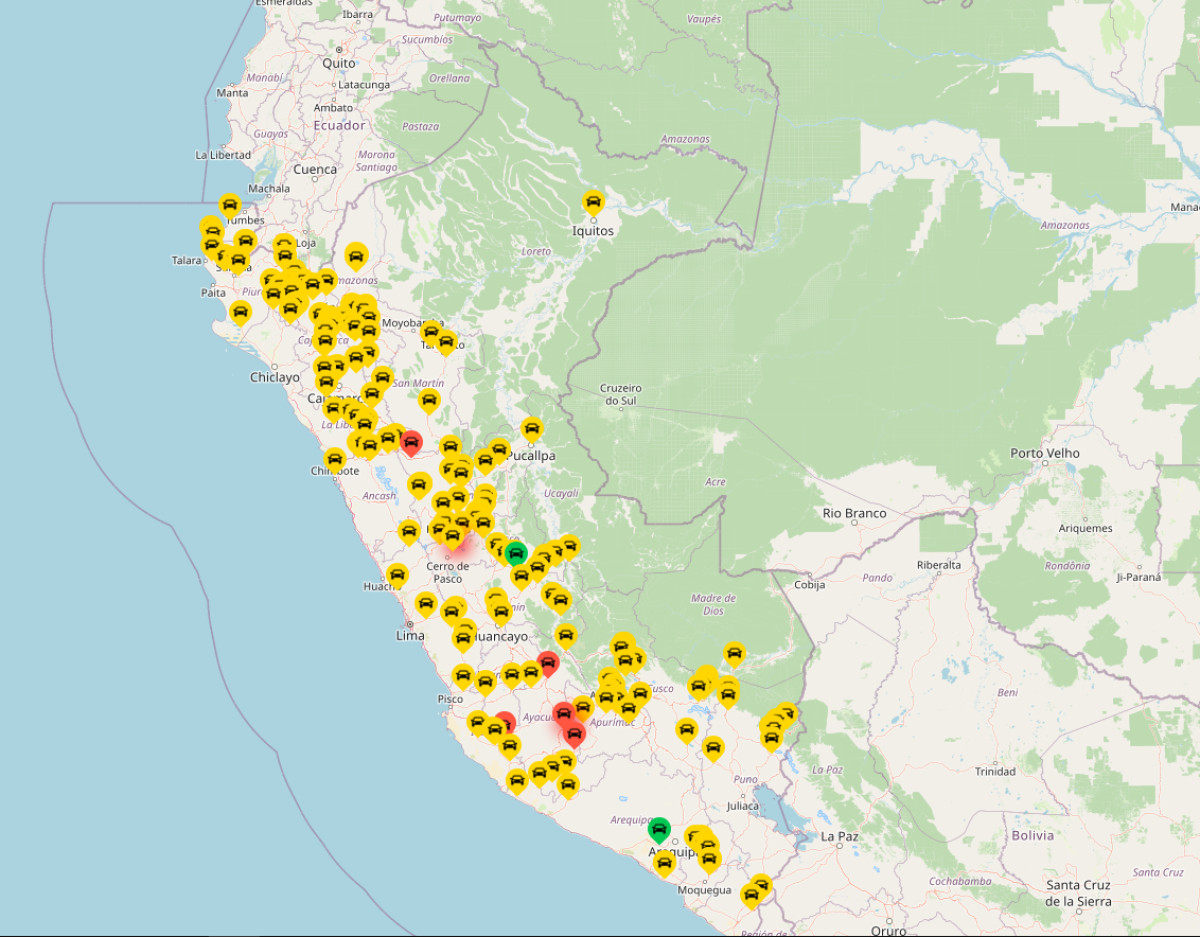Click the Quito city label
The image size is (1200, 937).
coord(338,63)
